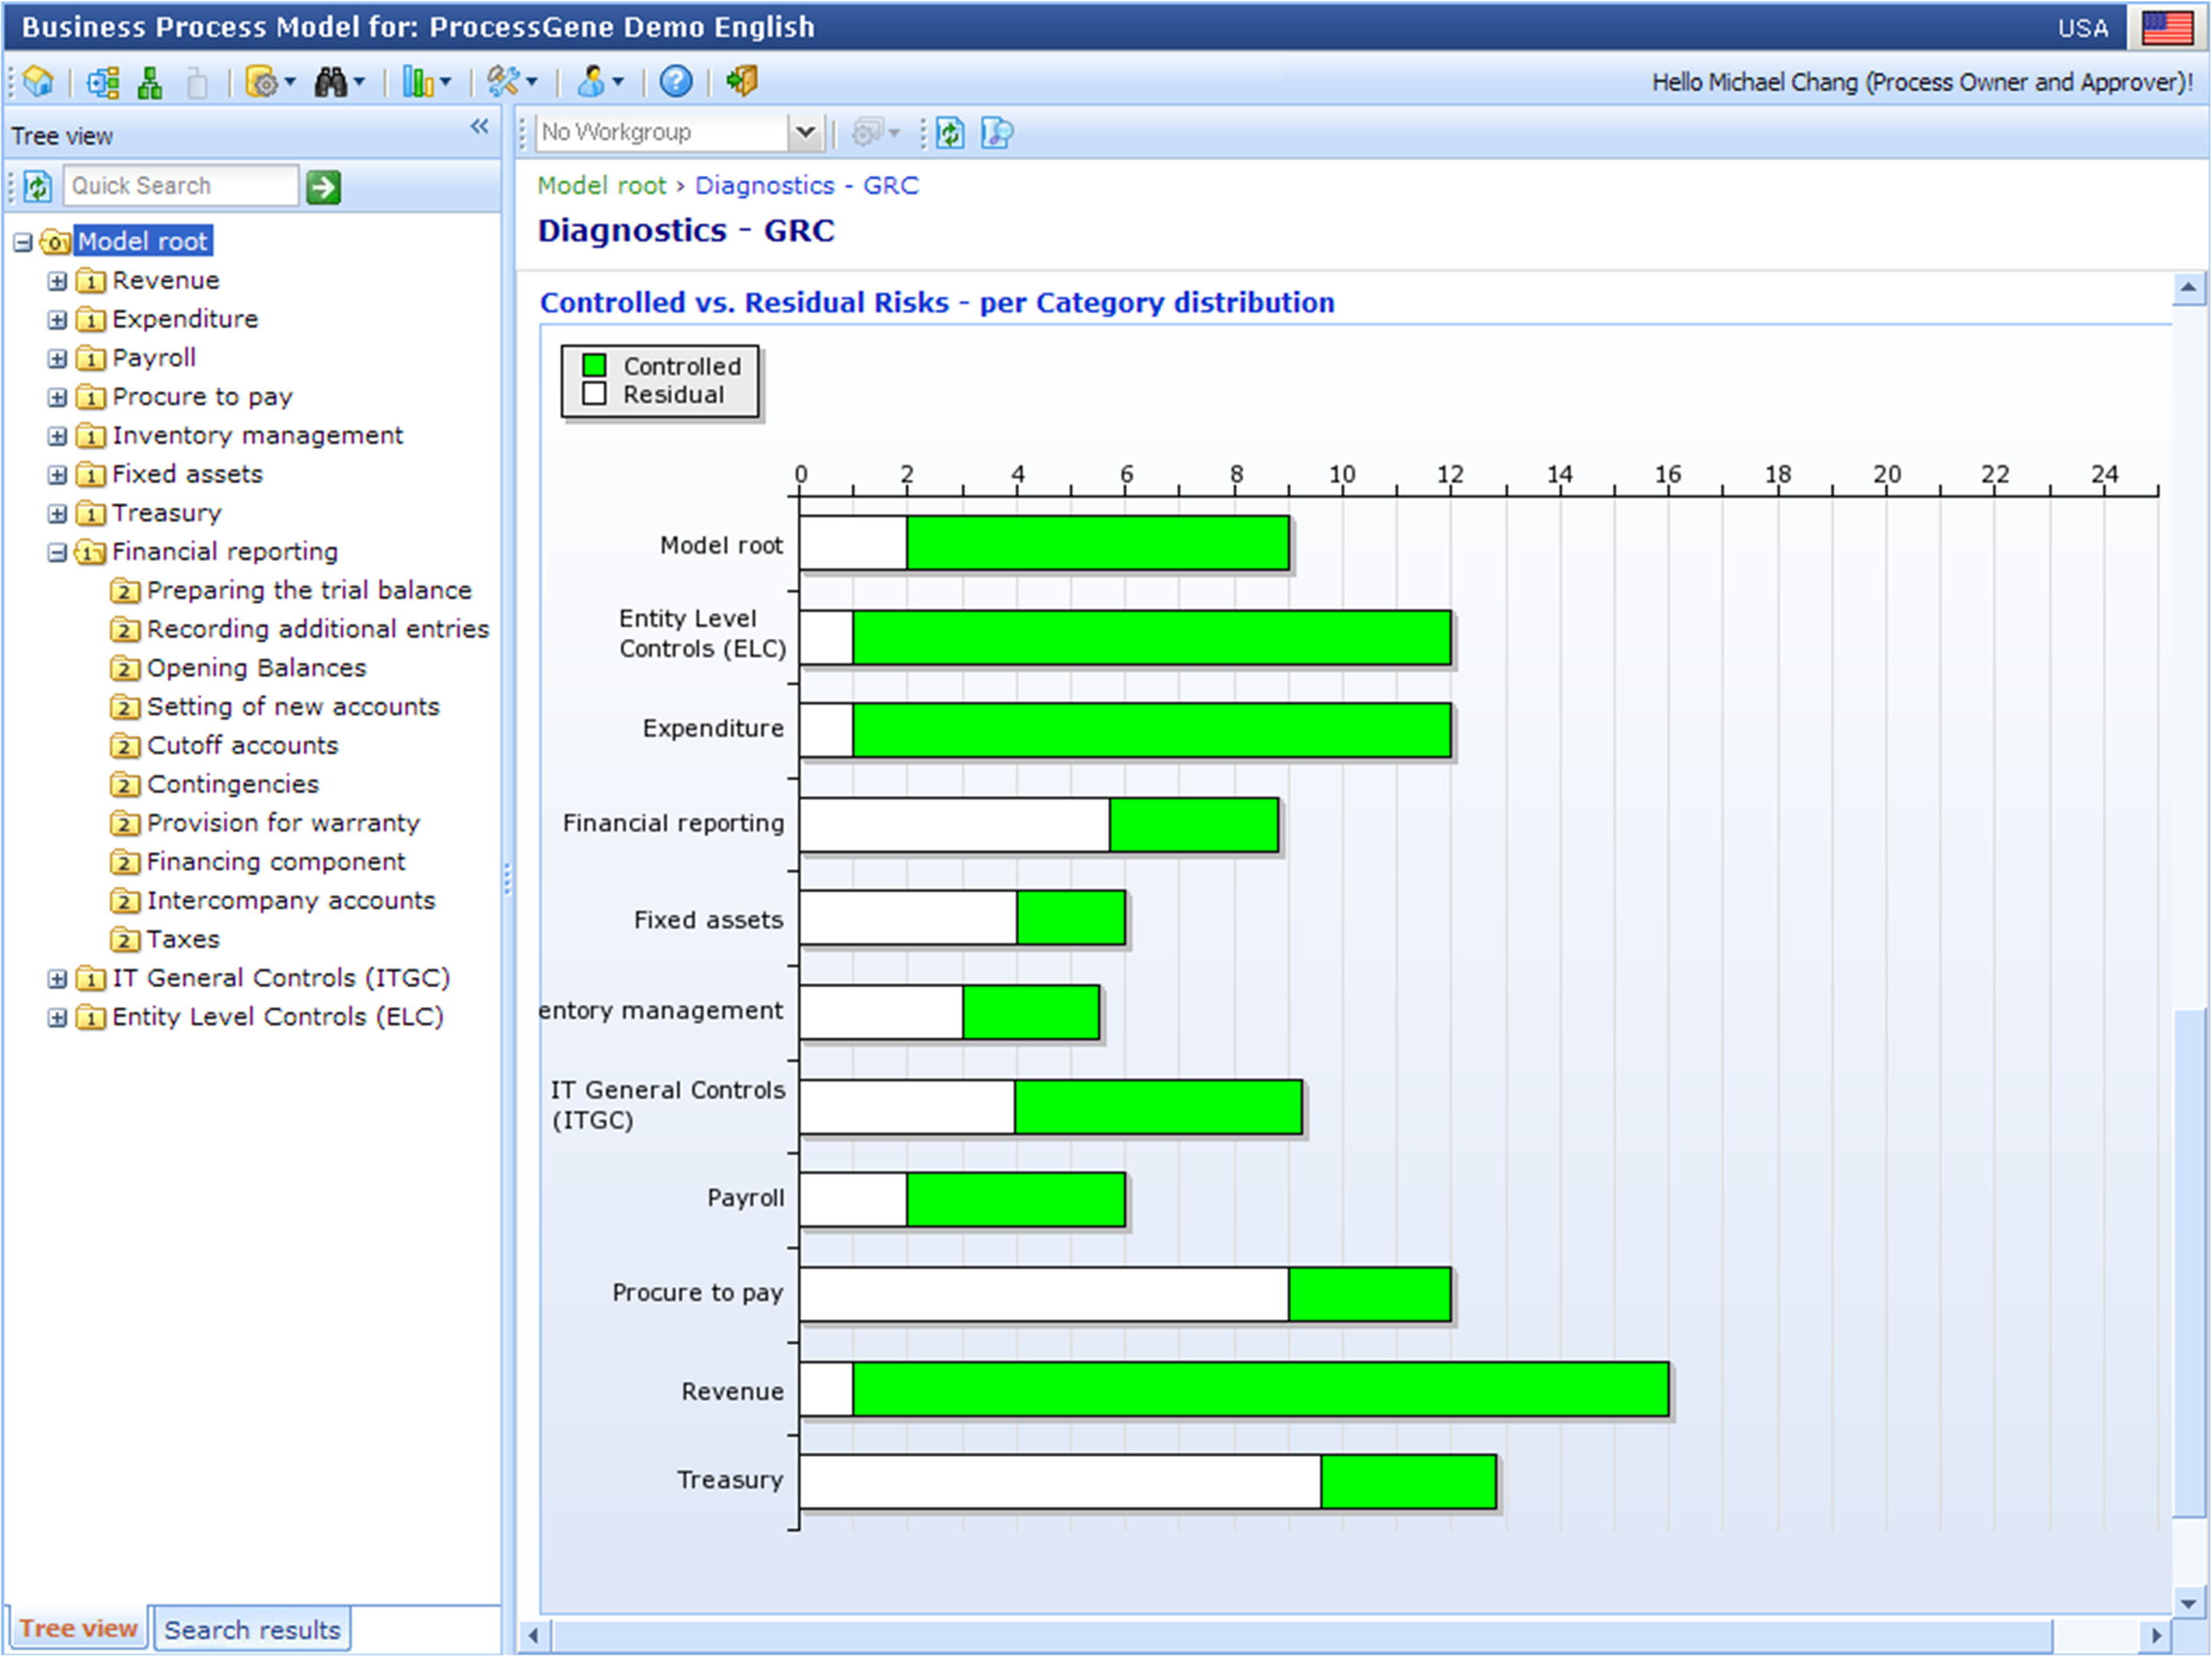The image size is (2212, 1657).
Task: Expand the Revenue tree node
Action: click(57, 281)
